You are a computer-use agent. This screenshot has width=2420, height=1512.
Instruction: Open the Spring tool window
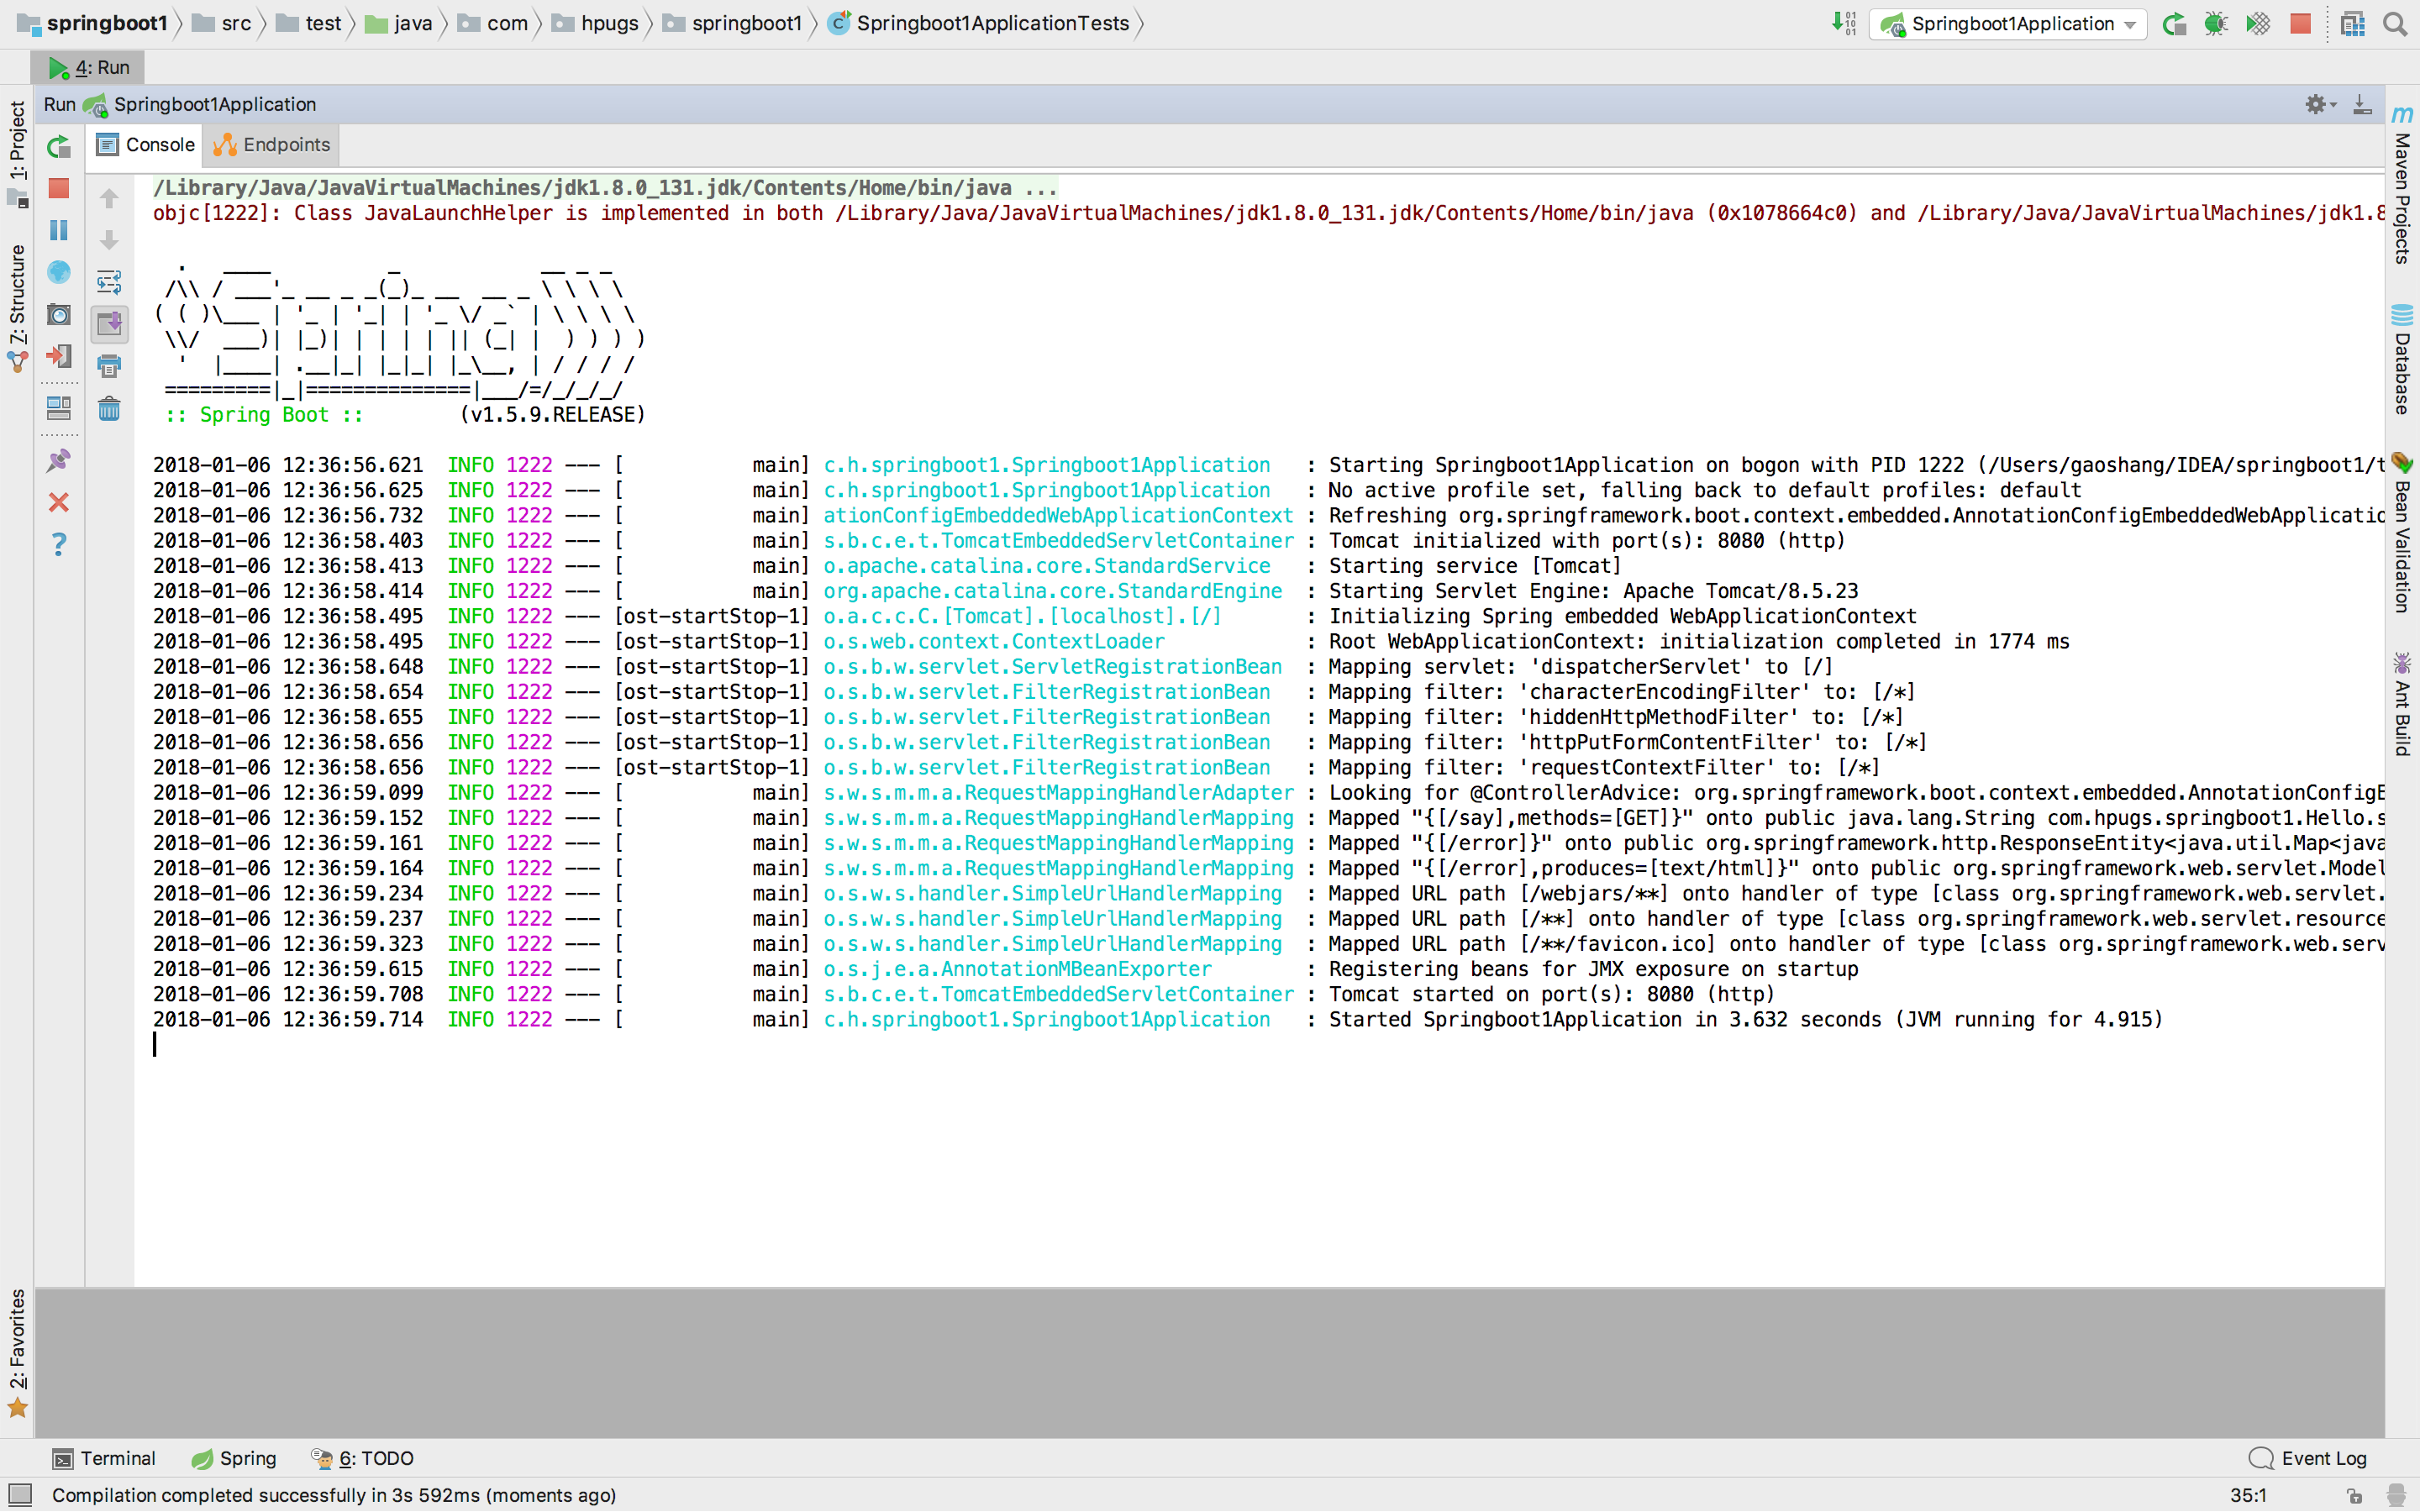click(x=234, y=1458)
